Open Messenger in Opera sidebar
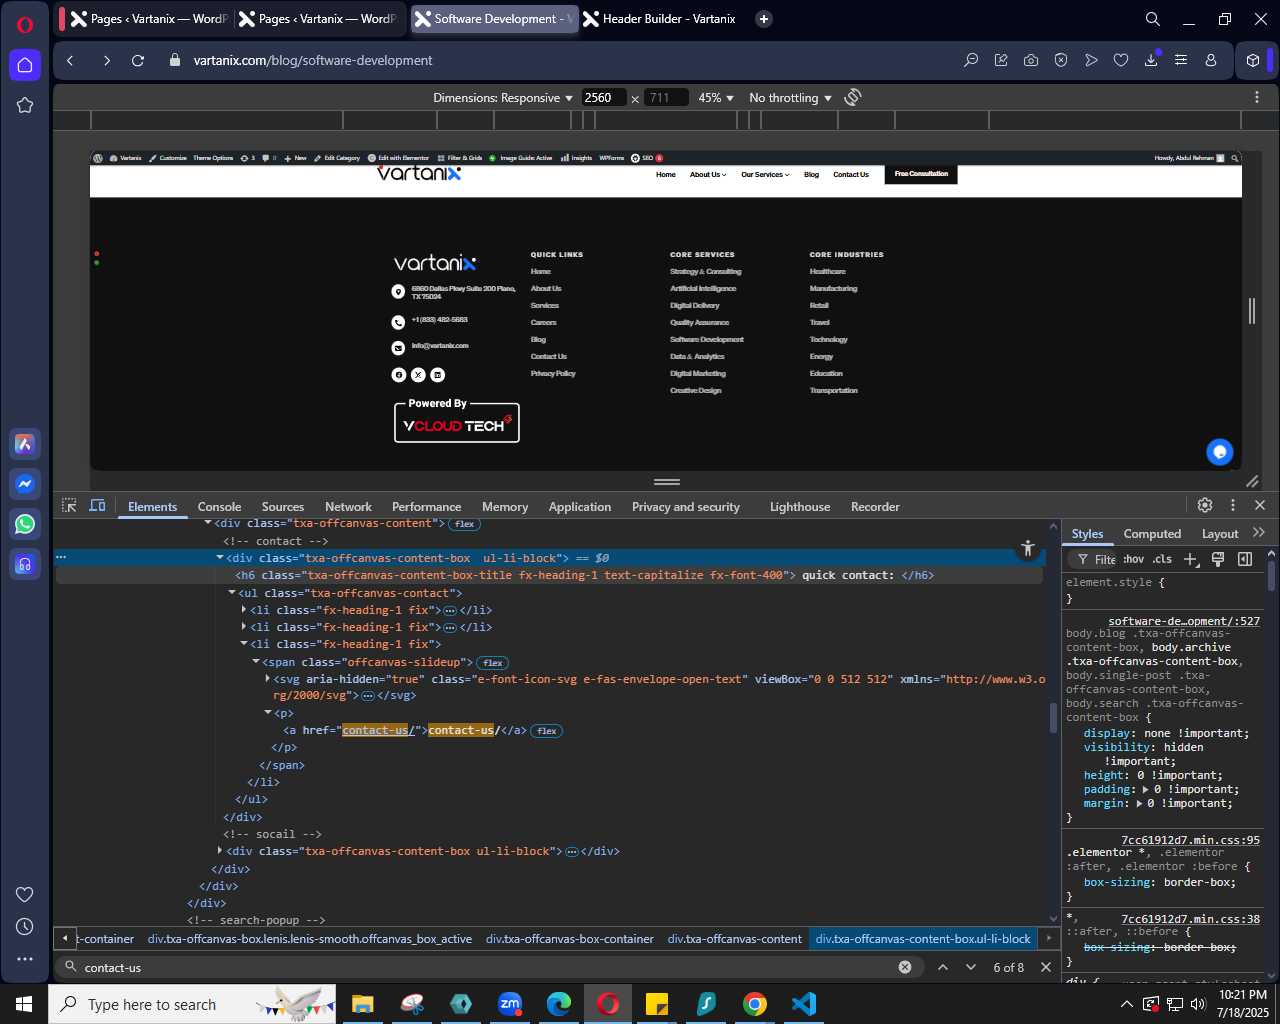This screenshot has height=1024, width=1280. tap(25, 484)
